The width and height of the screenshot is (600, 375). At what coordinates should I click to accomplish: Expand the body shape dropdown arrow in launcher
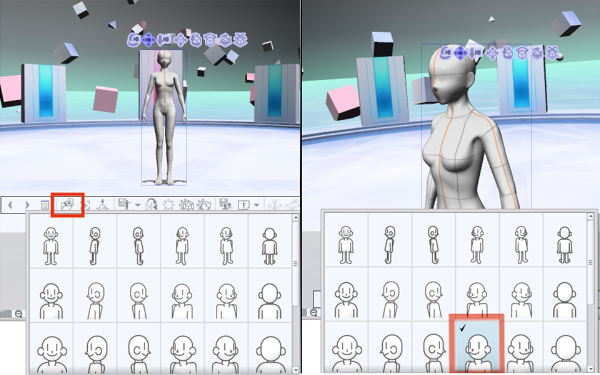[x=257, y=205]
